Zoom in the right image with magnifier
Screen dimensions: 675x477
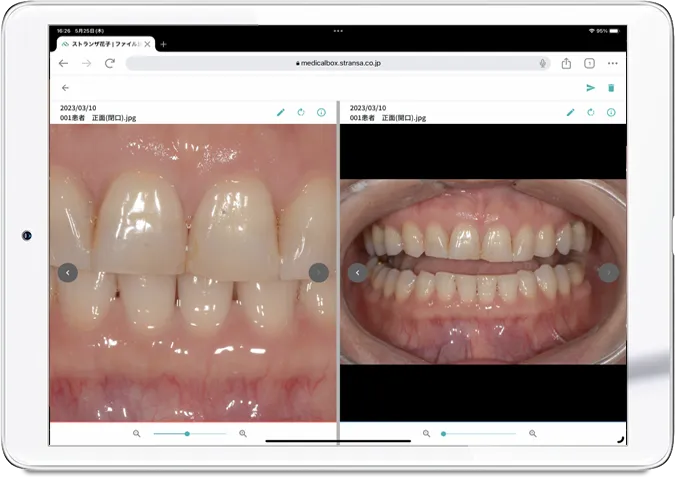coord(532,434)
